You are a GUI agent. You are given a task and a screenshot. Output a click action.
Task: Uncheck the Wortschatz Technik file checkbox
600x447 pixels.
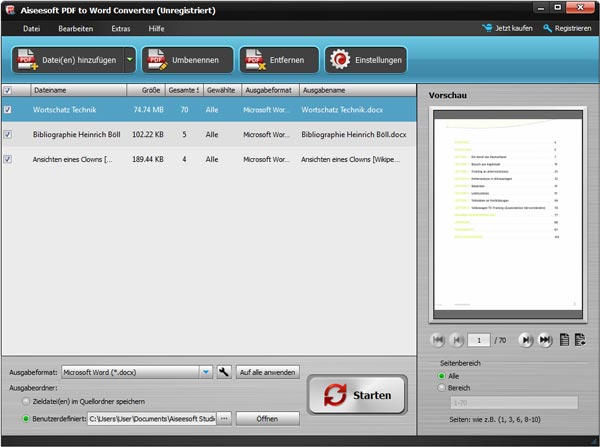pos(9,109)
